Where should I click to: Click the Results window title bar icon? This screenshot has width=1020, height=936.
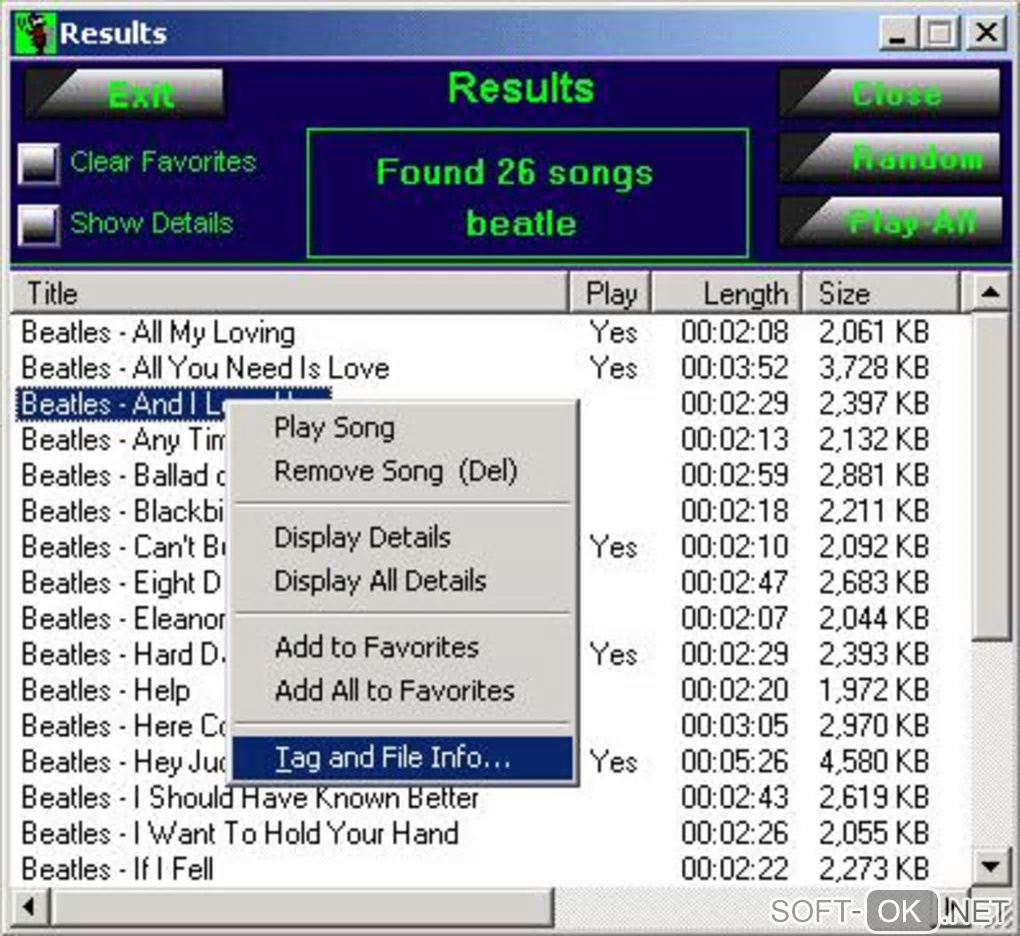coord(34,33)
